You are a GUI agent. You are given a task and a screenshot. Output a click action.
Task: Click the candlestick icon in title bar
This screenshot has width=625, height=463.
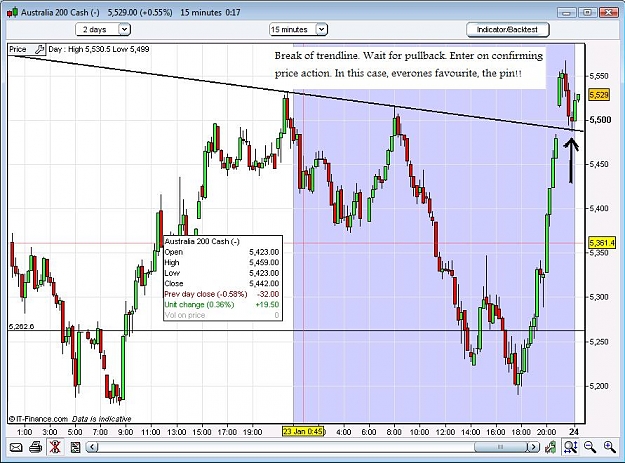click(12, 13)
